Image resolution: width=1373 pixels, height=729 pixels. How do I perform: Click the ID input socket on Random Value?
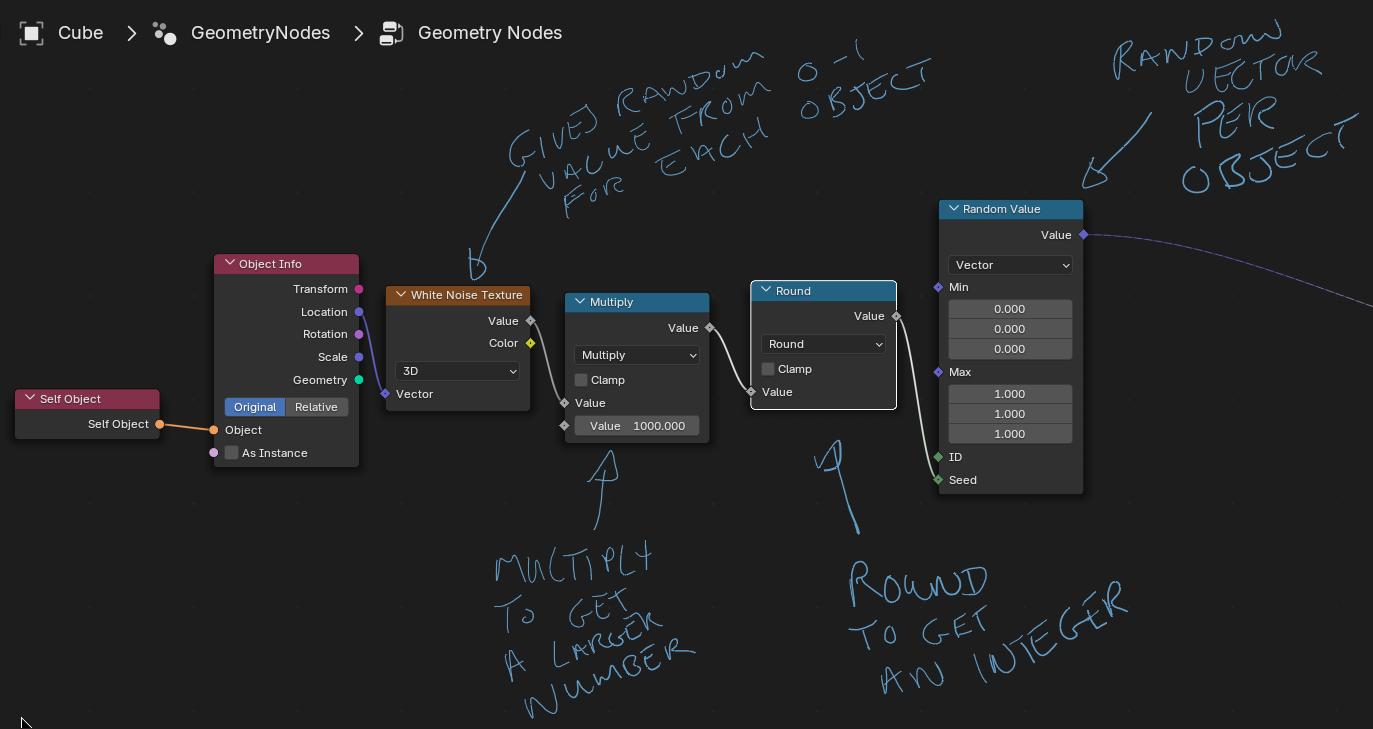coord(938,457)
